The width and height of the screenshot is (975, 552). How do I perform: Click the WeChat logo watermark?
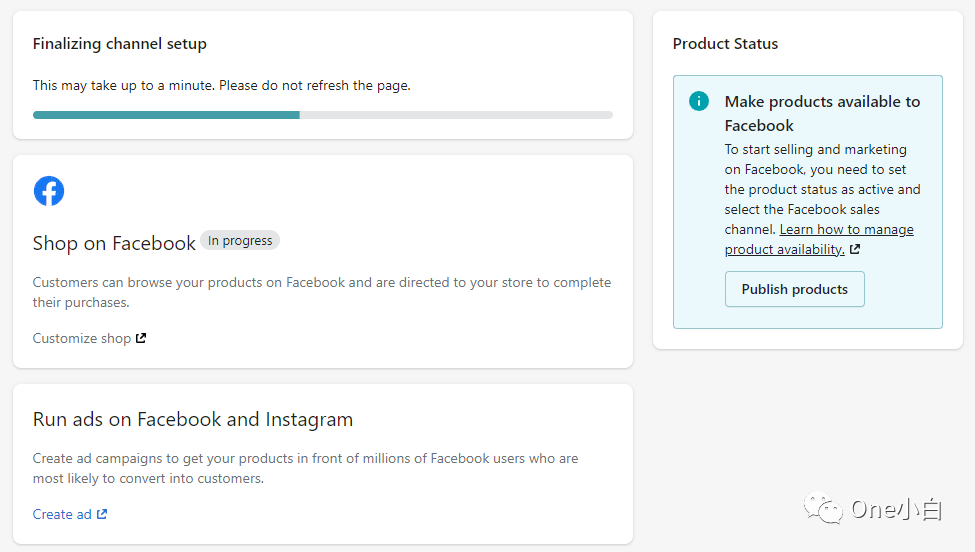pos(823,508)
